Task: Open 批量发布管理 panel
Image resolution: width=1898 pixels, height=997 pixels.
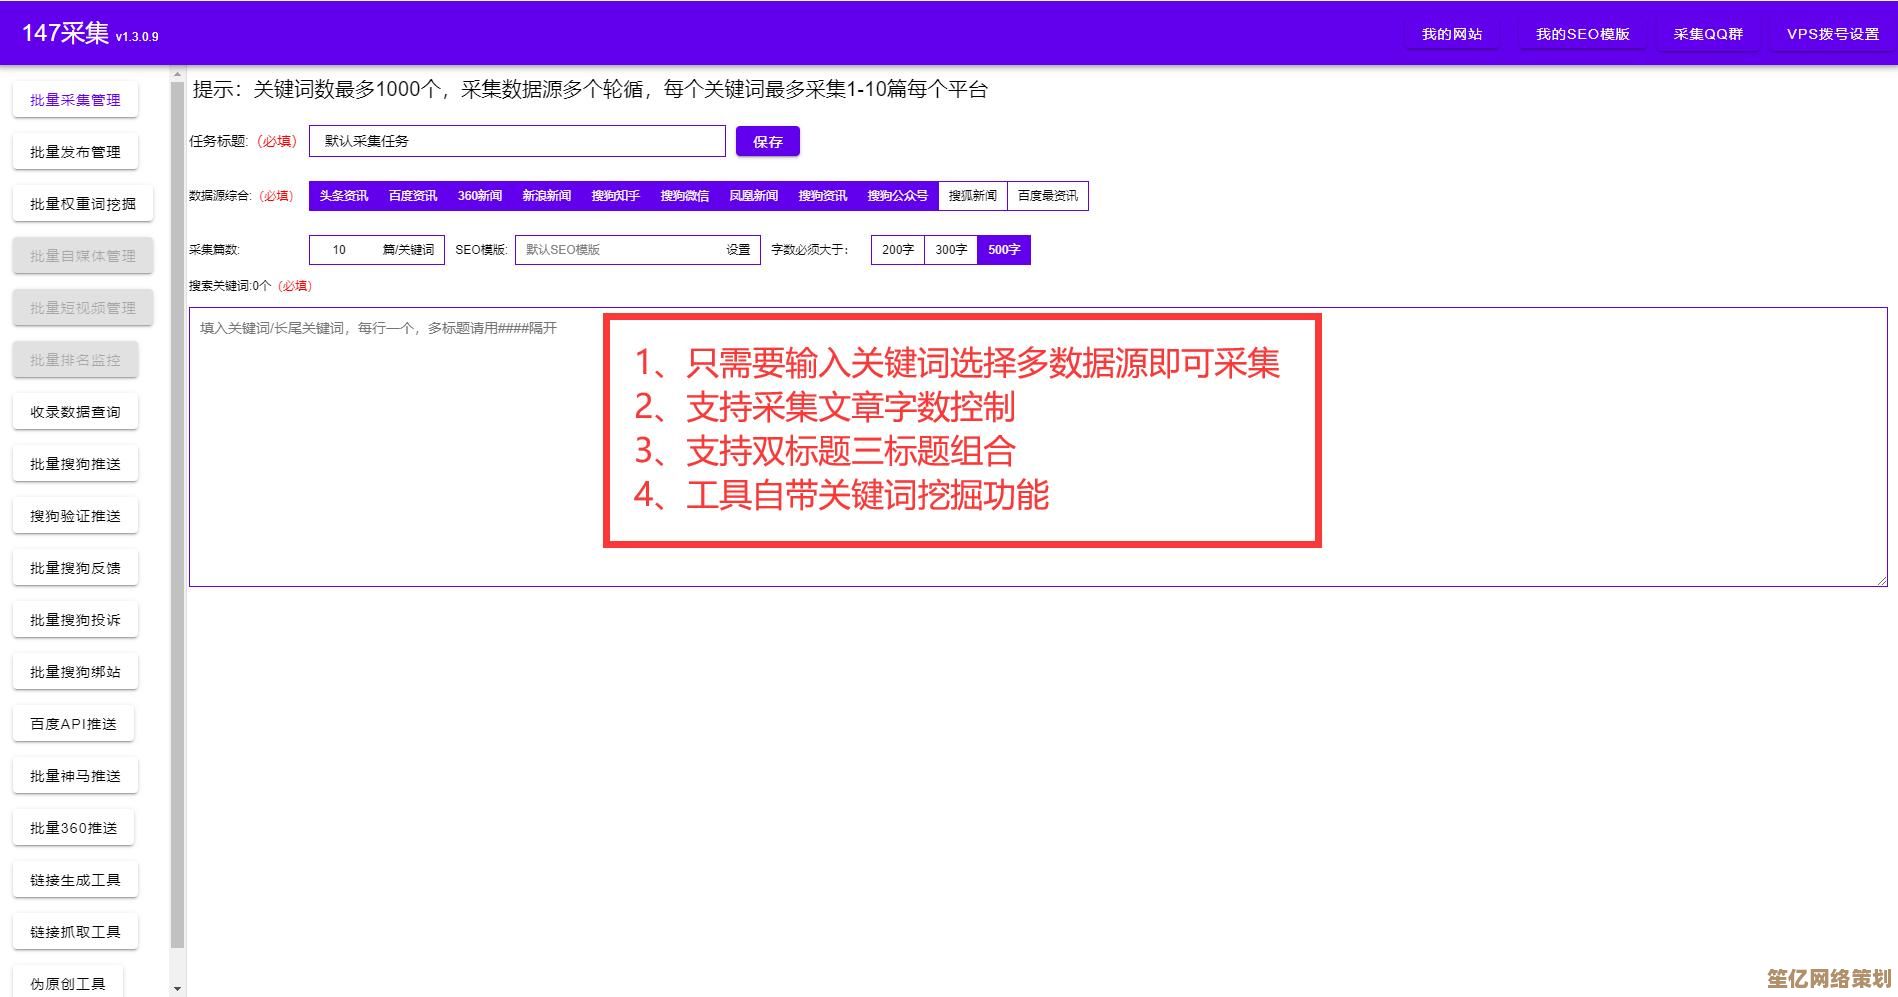Action: [74, 151]
